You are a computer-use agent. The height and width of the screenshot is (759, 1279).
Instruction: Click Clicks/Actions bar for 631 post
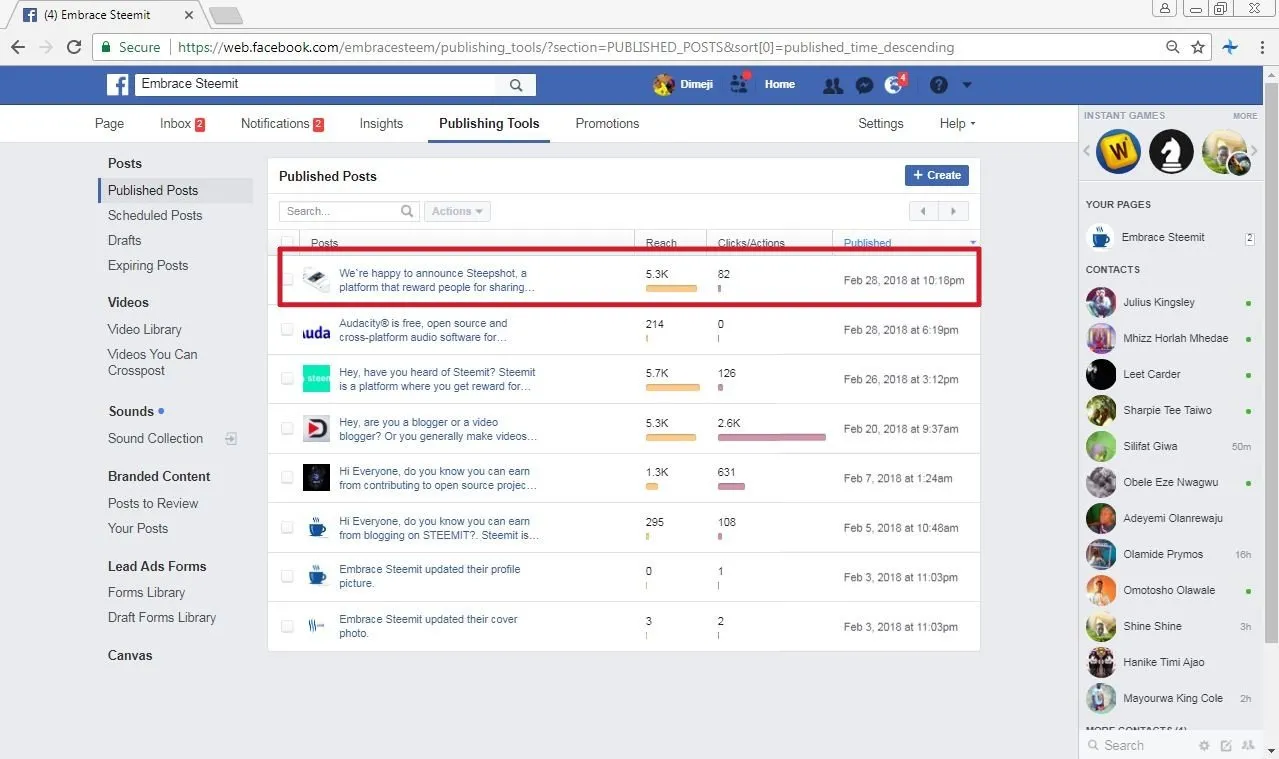pyautogui.click(x=731, y=486)
